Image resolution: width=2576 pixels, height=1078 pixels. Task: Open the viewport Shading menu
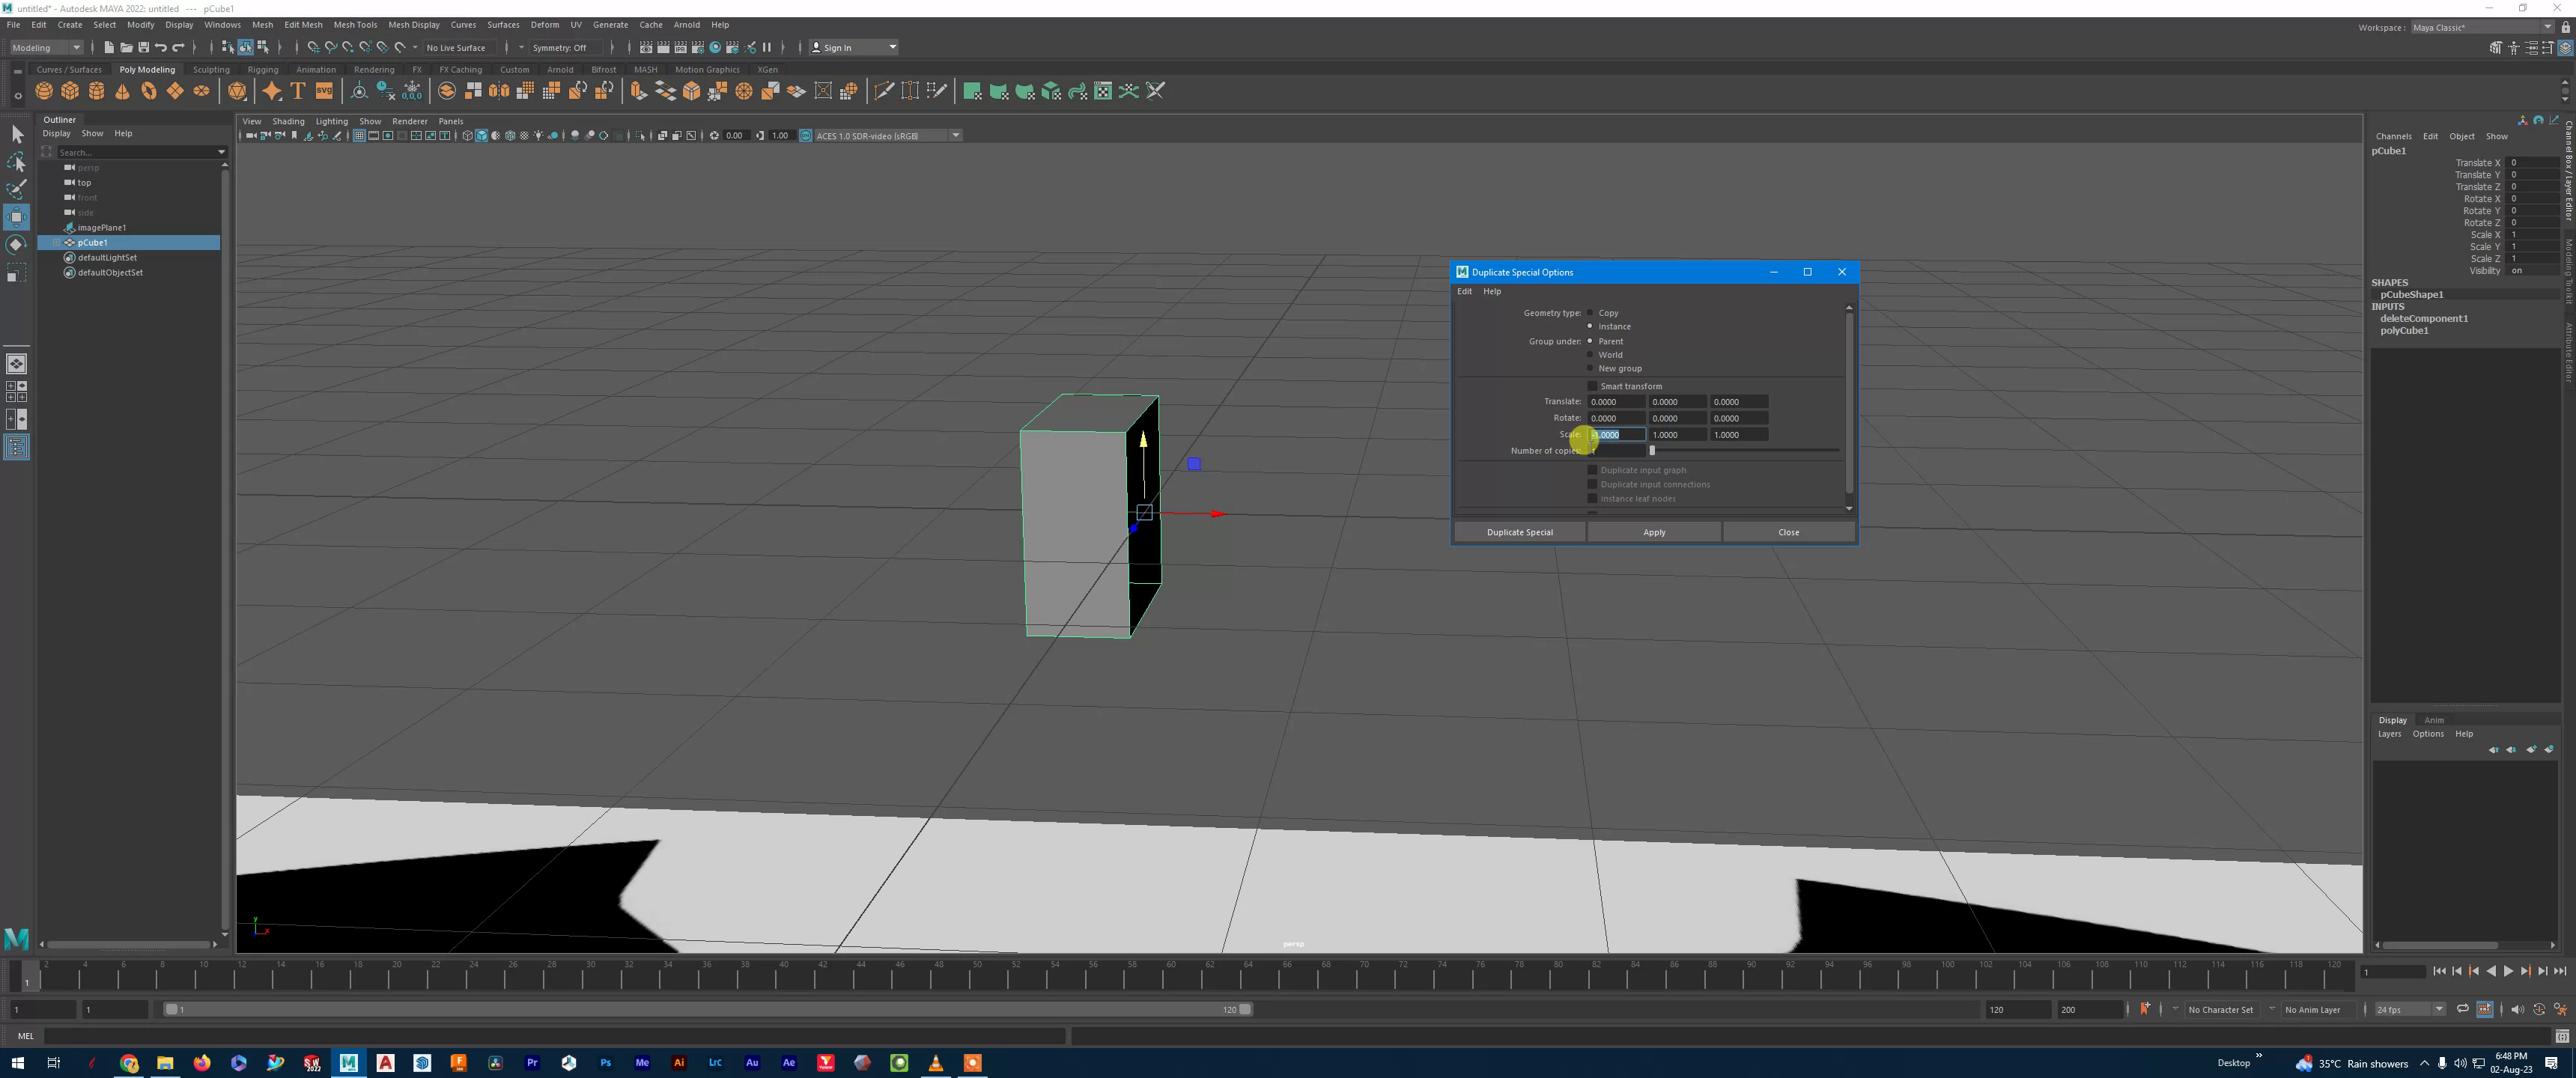288,121
